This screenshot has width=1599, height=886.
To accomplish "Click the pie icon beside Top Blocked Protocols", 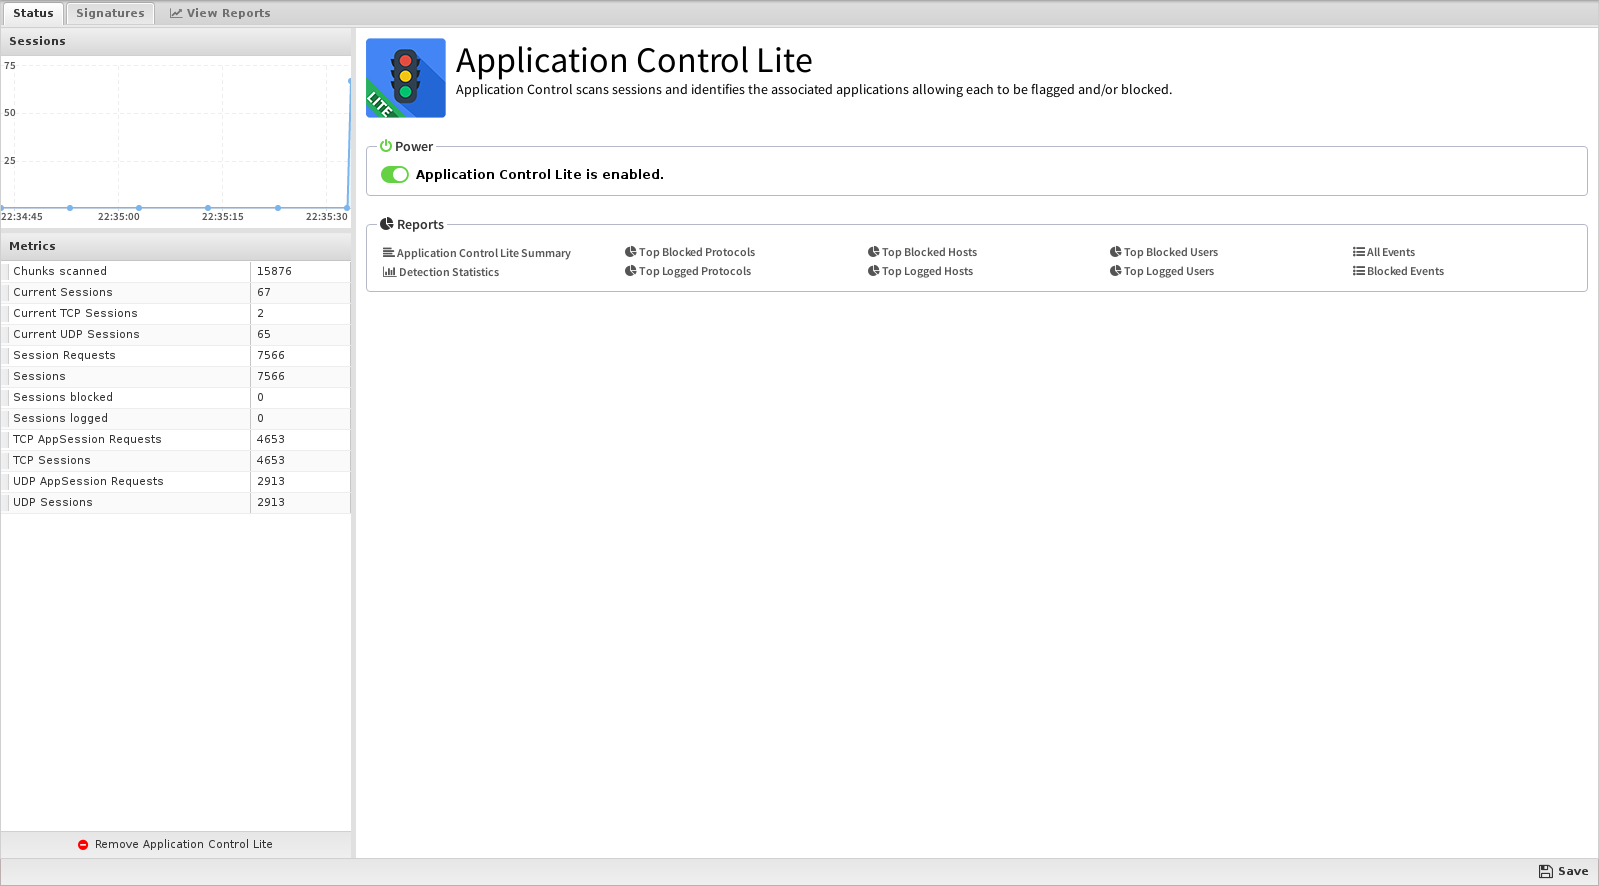I will click(631, 252).
